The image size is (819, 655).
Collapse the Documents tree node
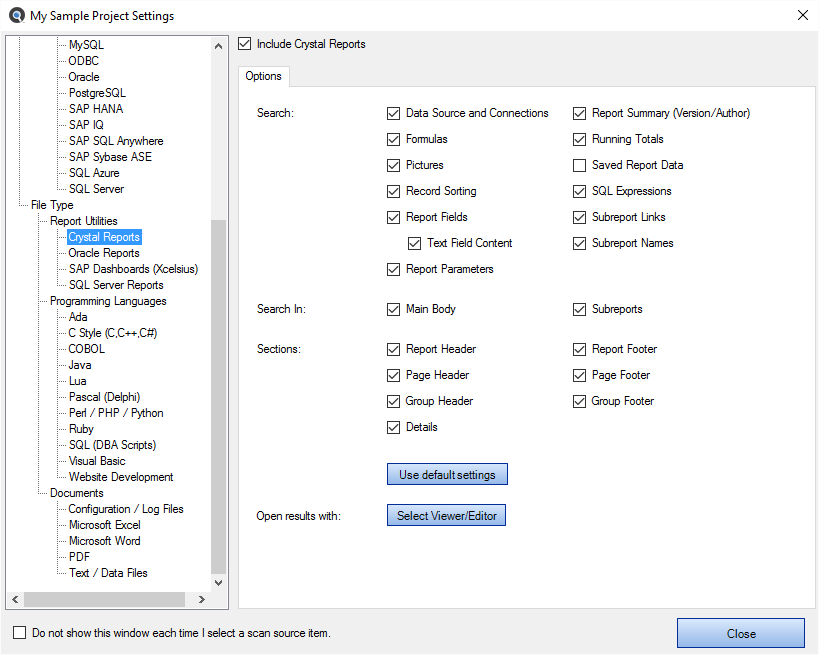tap(77, 493)
